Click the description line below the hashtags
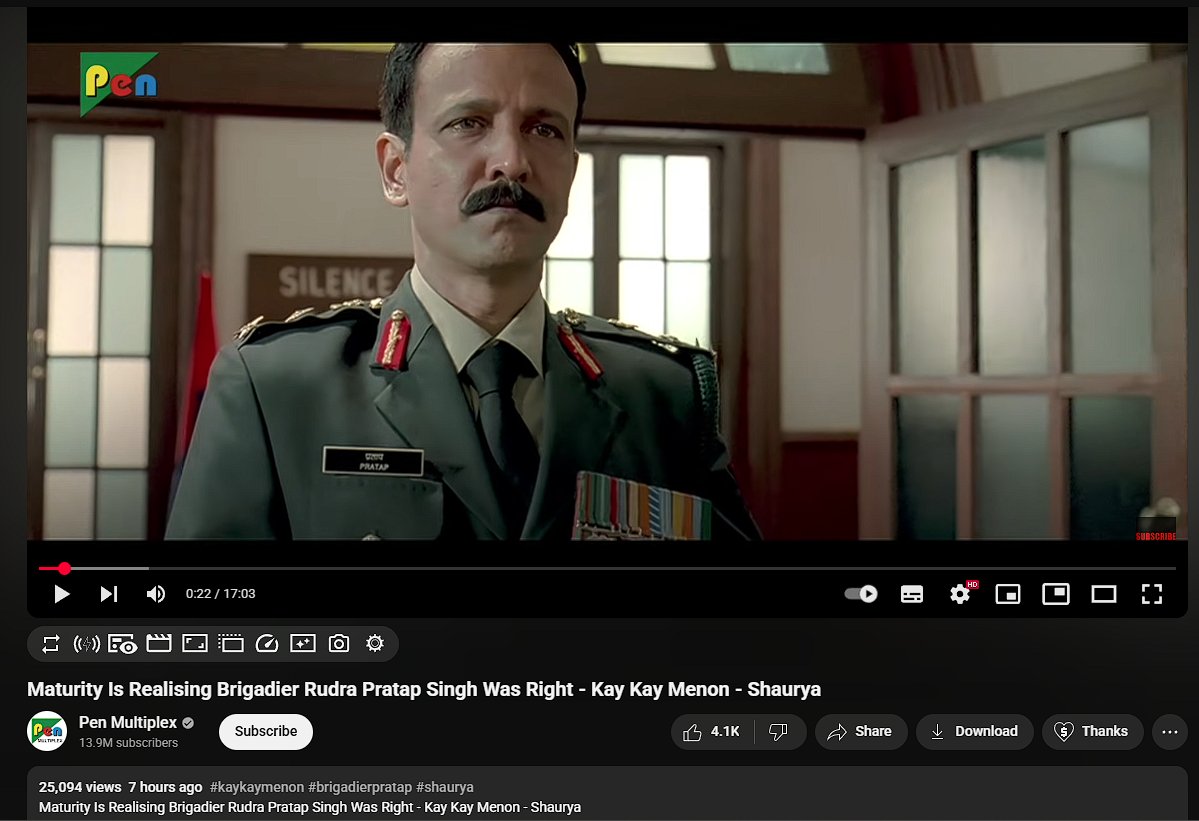The width and height of the screenshot is (1199, 821). [310, 807]
